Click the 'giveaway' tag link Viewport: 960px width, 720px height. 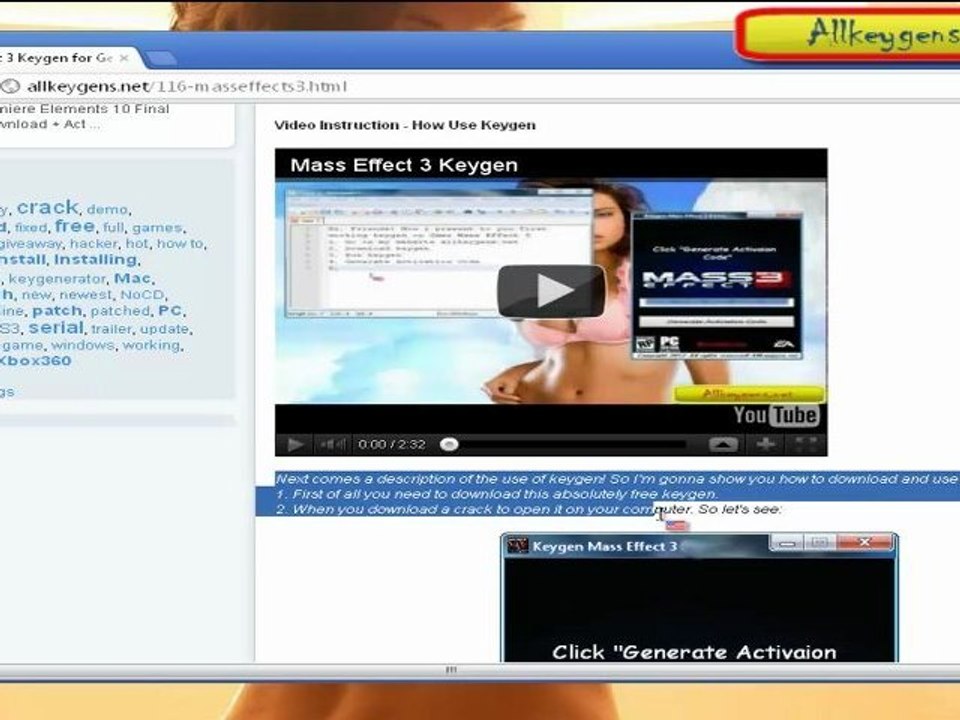(x=31, y=244)
